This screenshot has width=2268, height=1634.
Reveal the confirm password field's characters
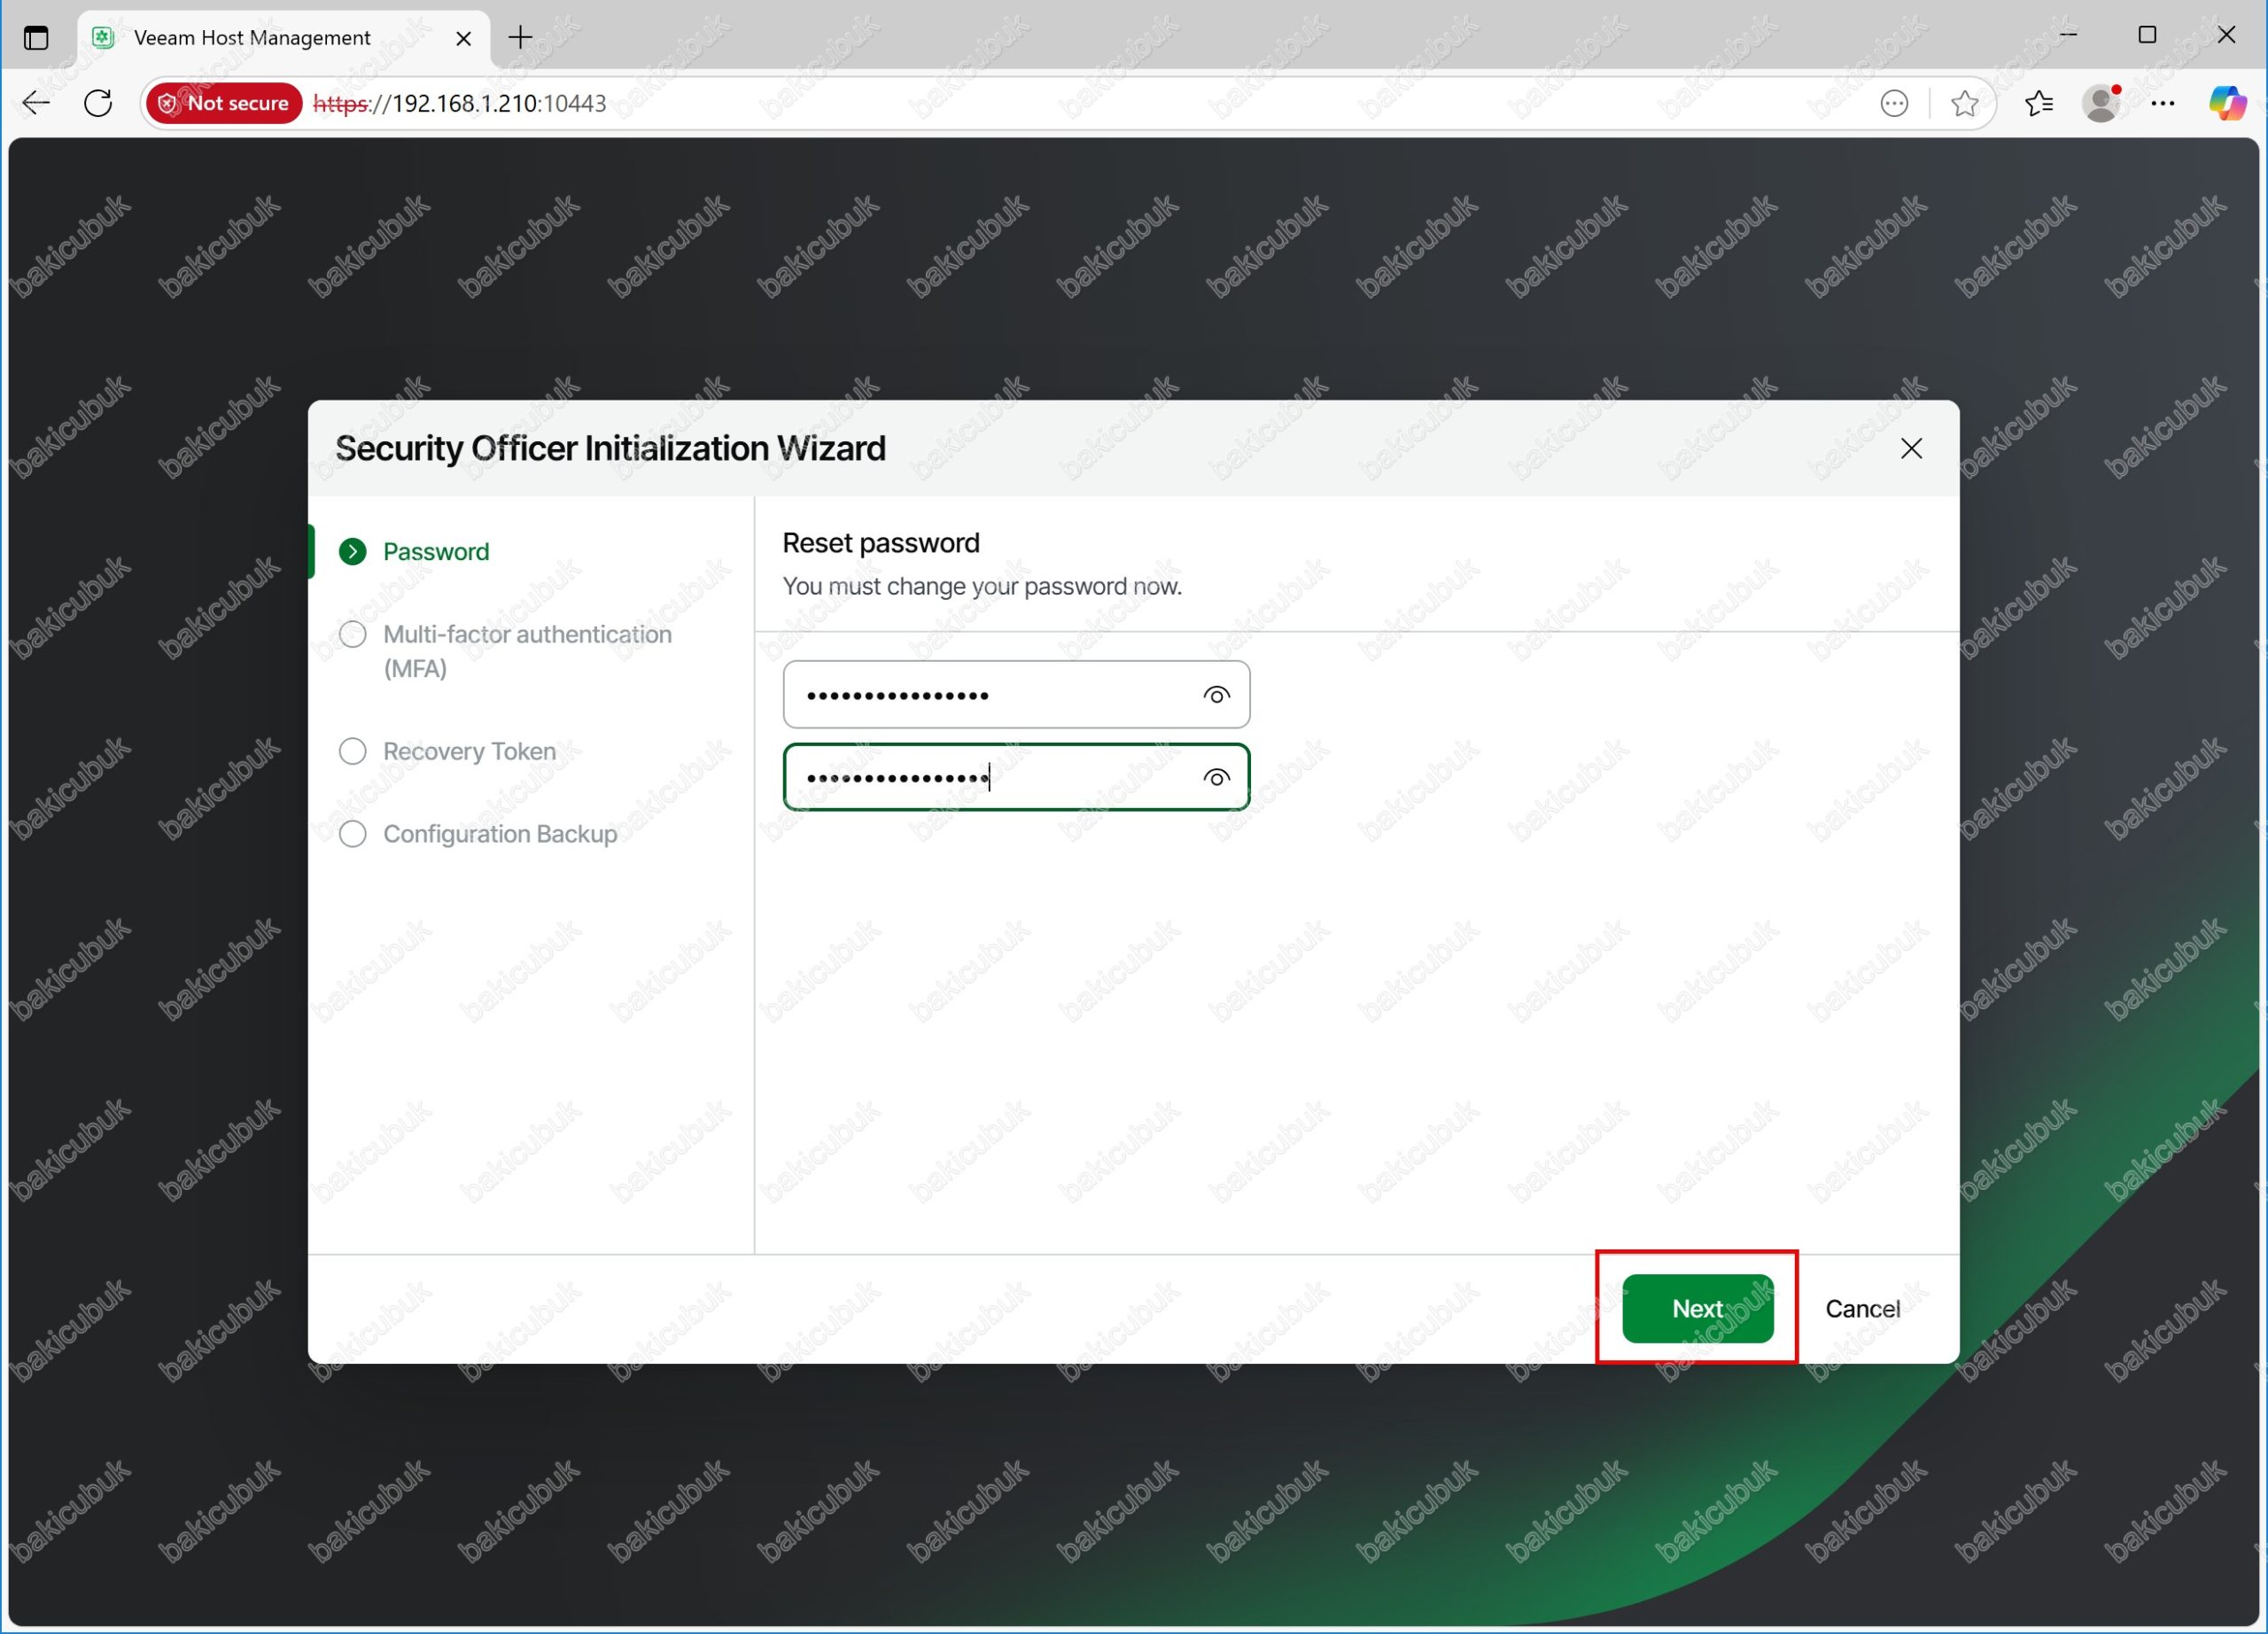tap(1216, 777)
